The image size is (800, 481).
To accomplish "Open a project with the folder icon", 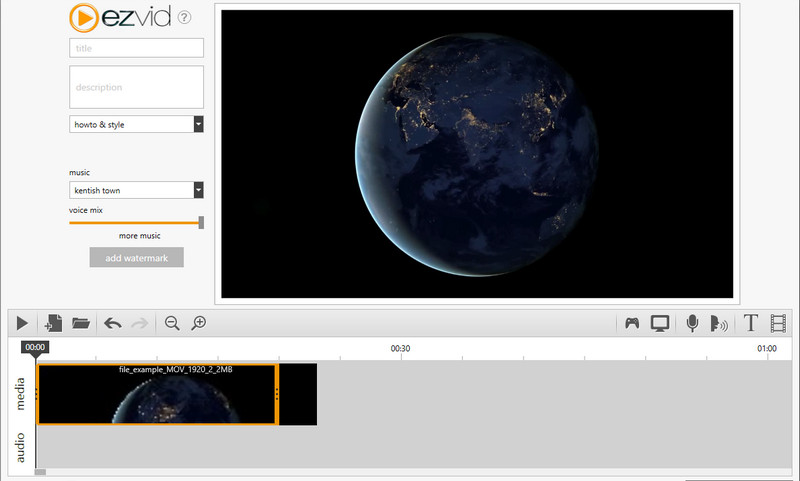I will coord(81,323).
